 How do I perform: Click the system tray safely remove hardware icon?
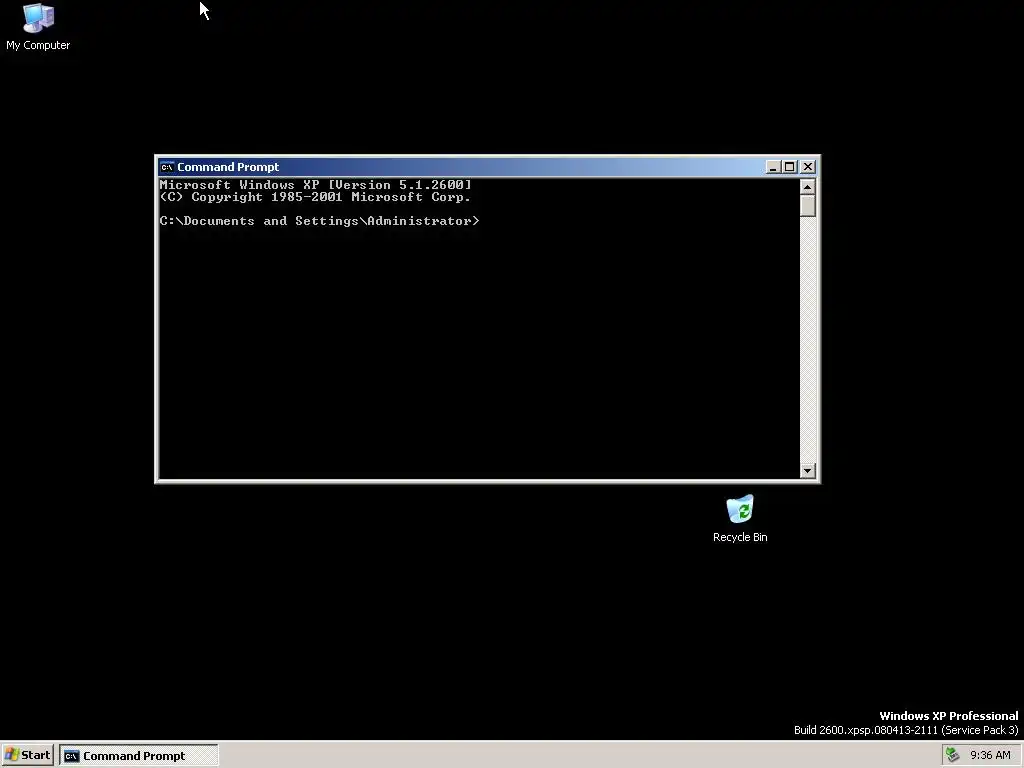point(952,755)
